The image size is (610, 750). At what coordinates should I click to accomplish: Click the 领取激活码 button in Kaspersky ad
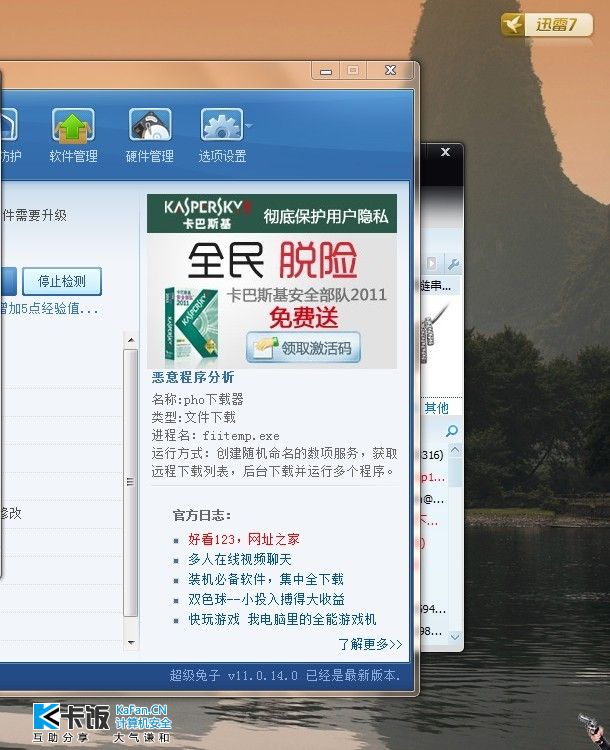pos(303,348)
